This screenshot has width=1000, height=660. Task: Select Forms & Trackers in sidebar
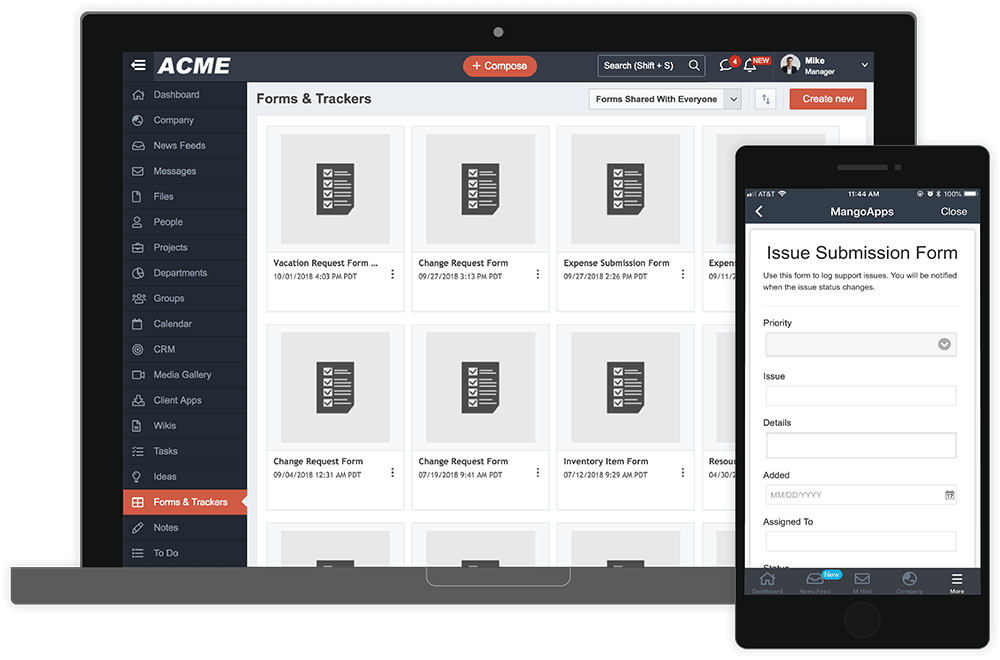[184, 502]
